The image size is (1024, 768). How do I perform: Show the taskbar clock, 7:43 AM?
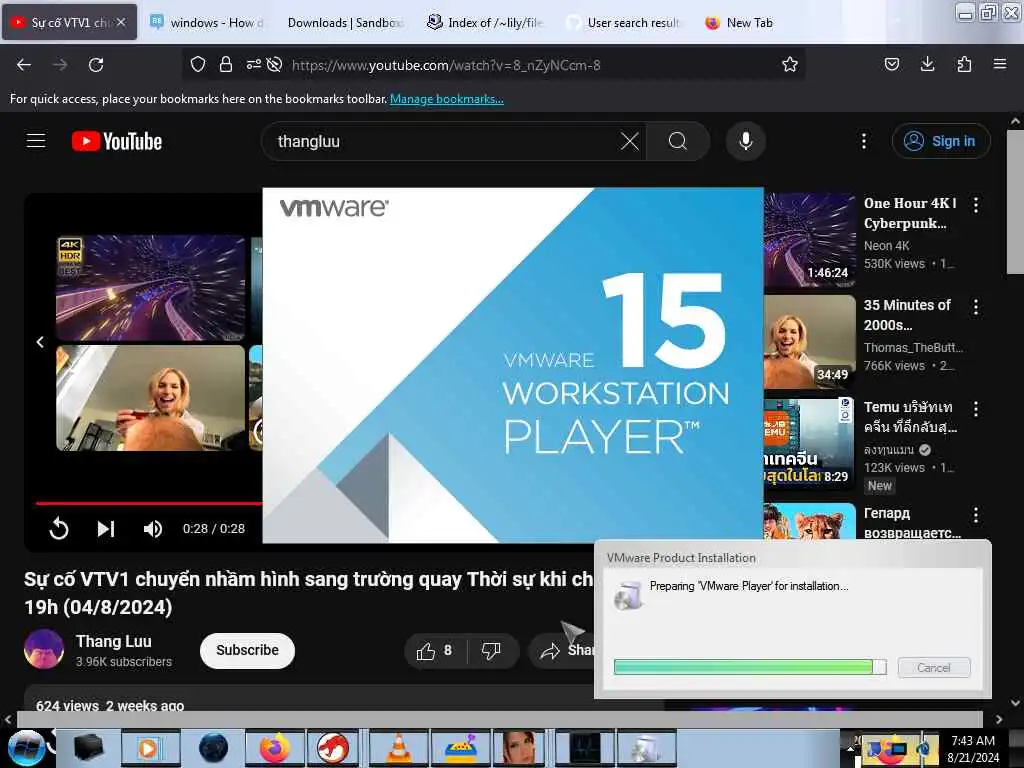click(973, 749)
